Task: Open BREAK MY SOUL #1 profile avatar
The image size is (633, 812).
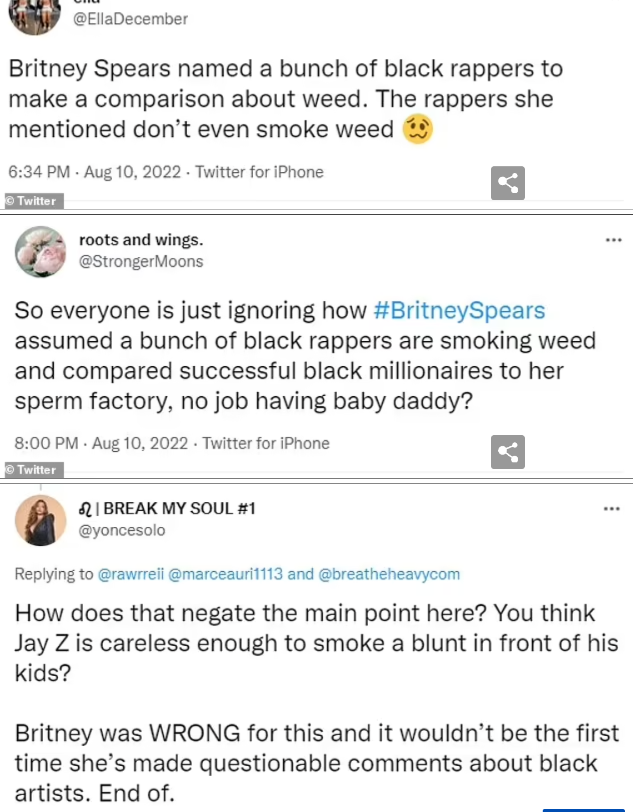Action: coord(40,520)
